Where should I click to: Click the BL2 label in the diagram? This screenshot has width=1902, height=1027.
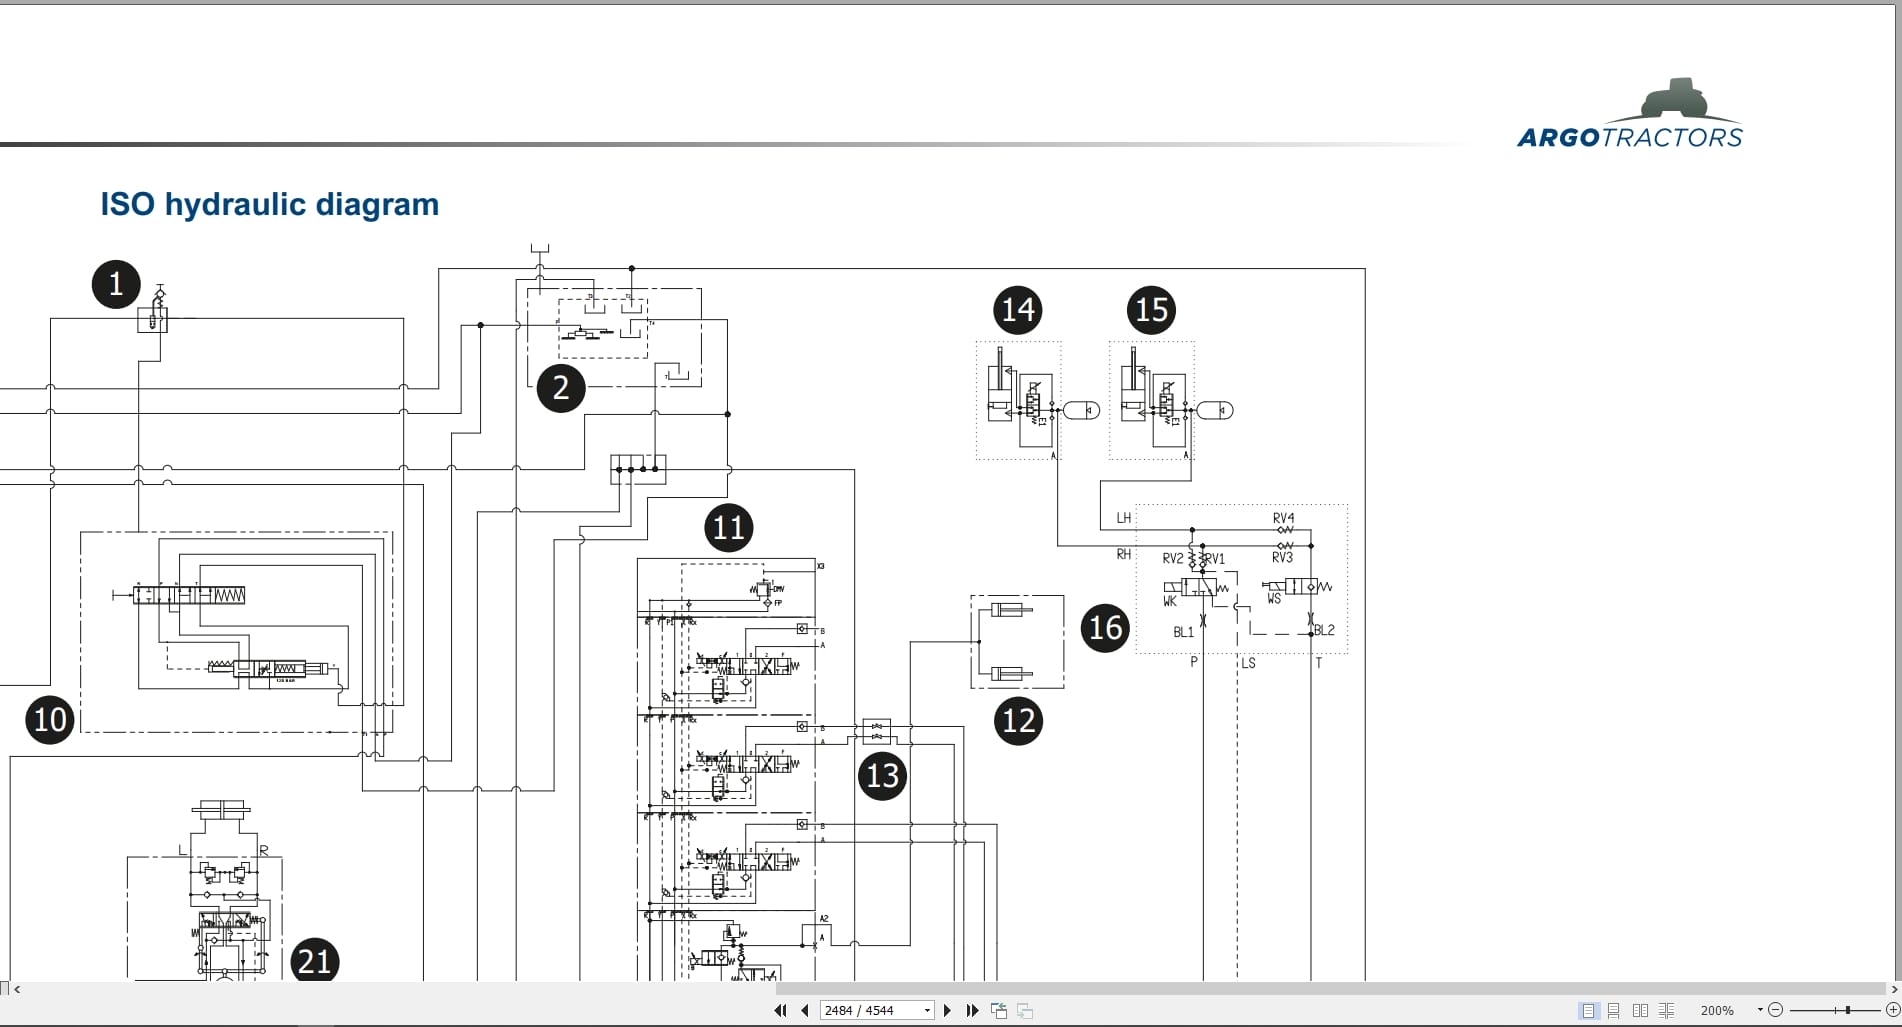1324,630
